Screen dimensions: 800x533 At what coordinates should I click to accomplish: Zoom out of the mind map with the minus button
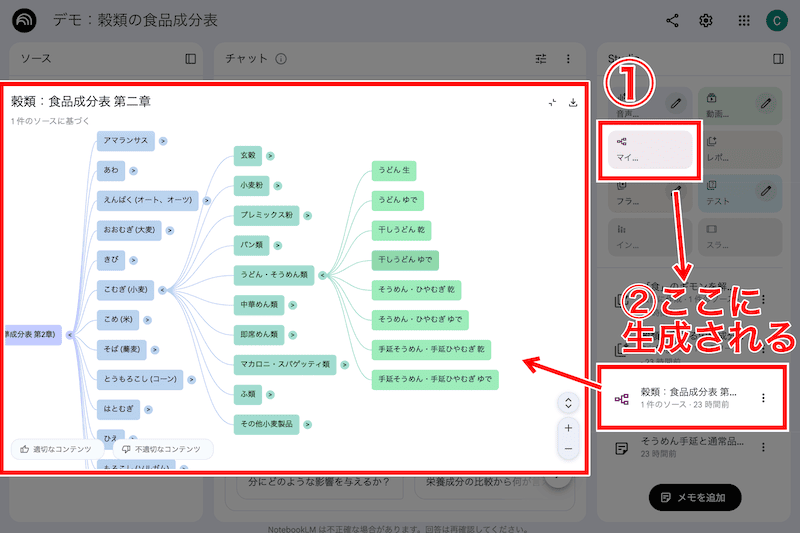[x=568, y=449]
